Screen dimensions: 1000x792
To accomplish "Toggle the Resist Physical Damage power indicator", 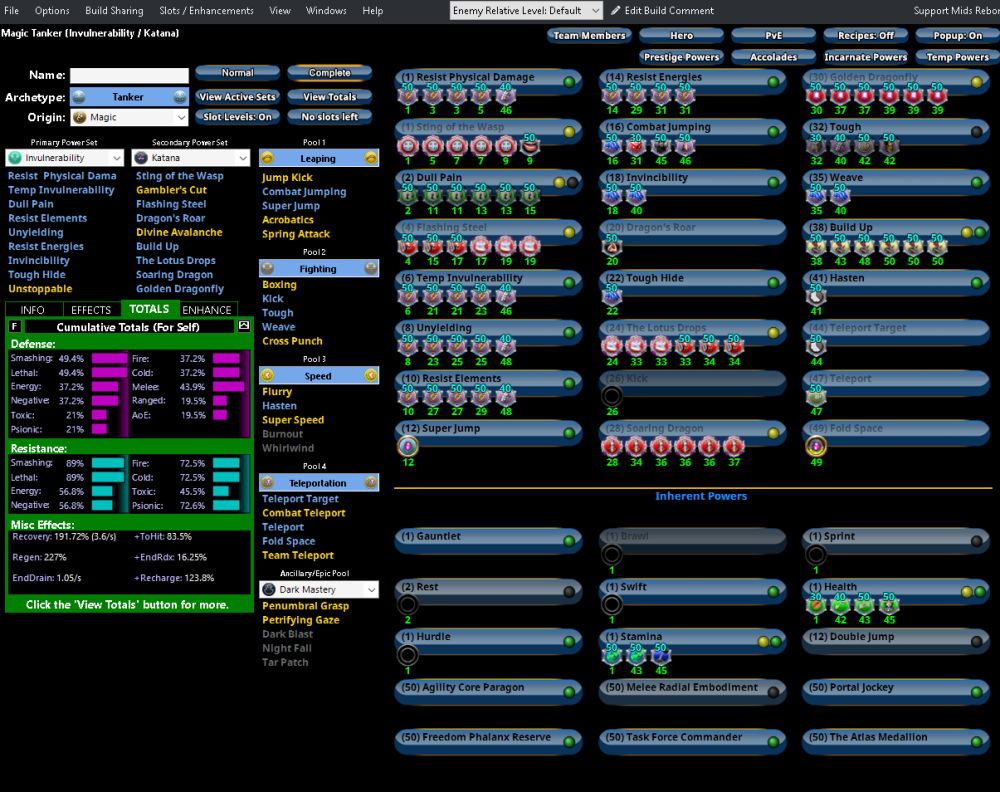I will pos(569,82).
